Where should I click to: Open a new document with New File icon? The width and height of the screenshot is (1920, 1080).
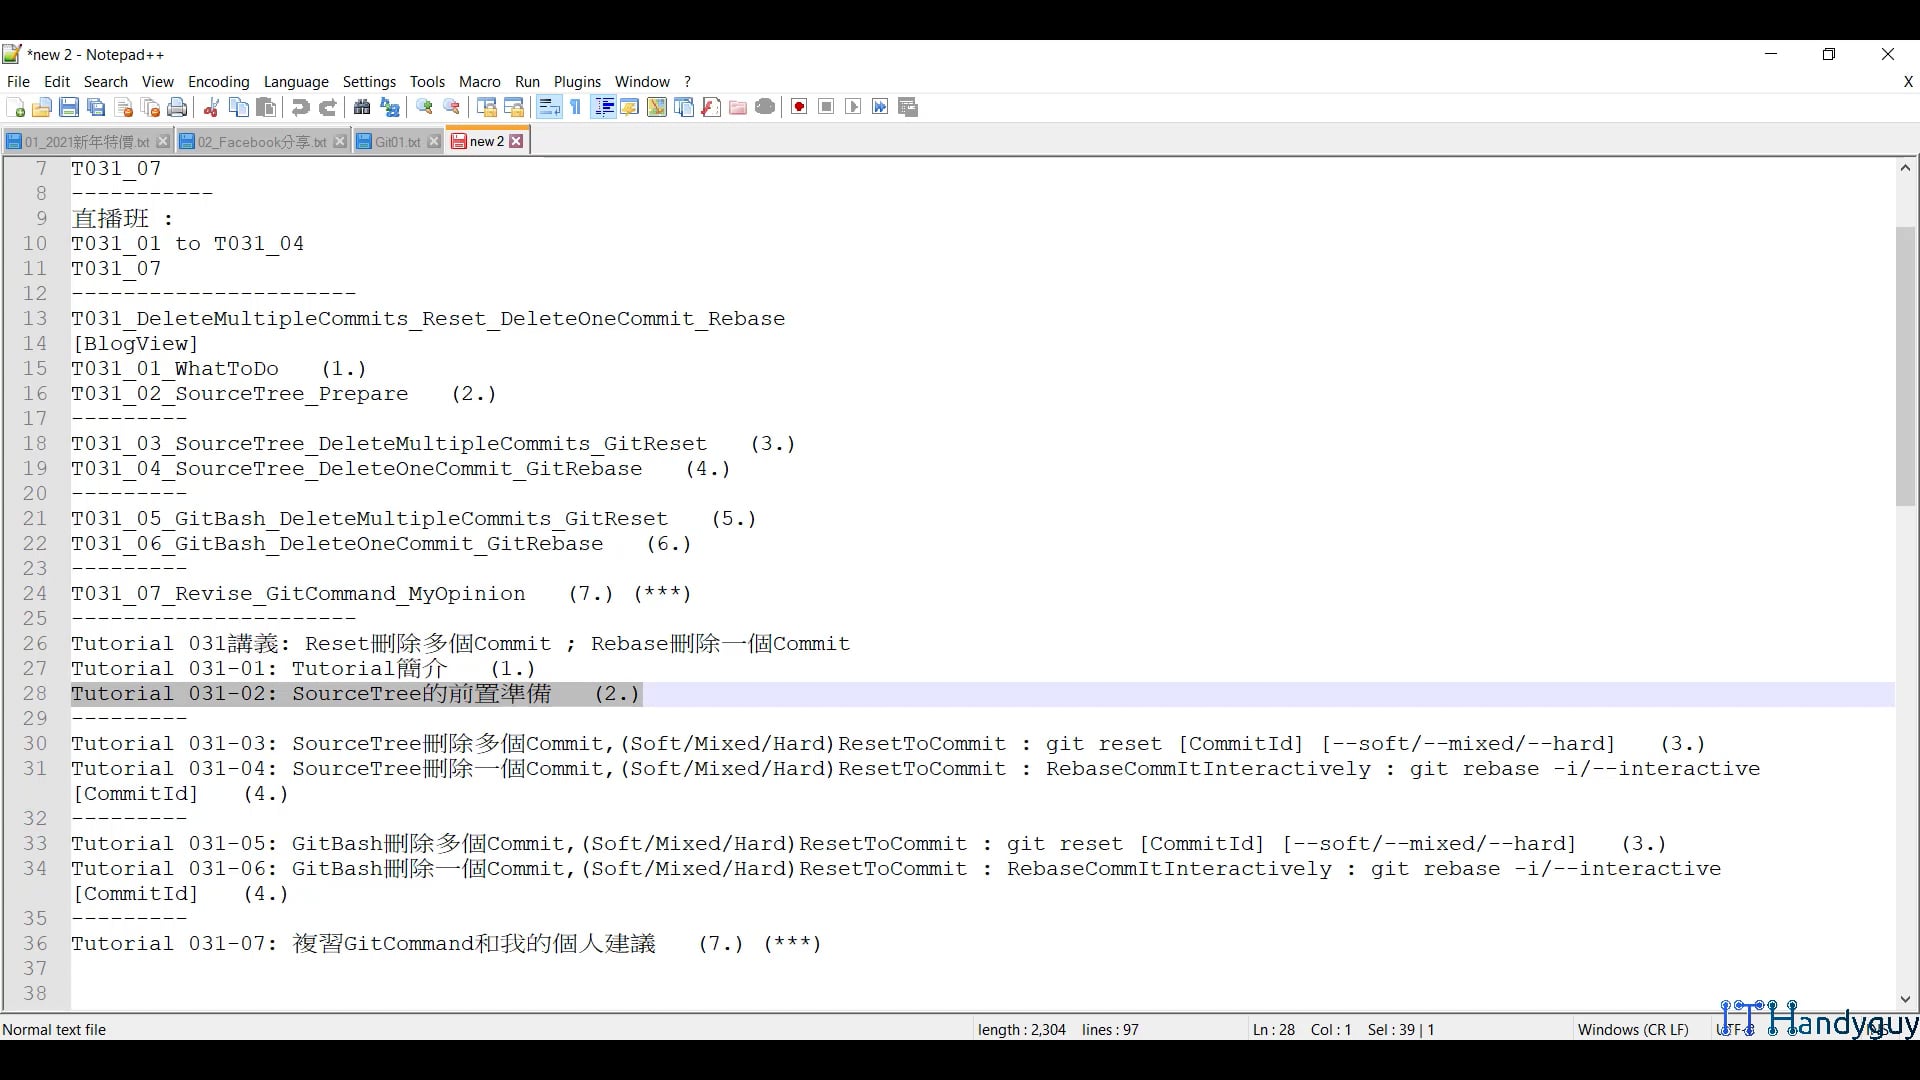pyautogui.click(x=15, y=107)
